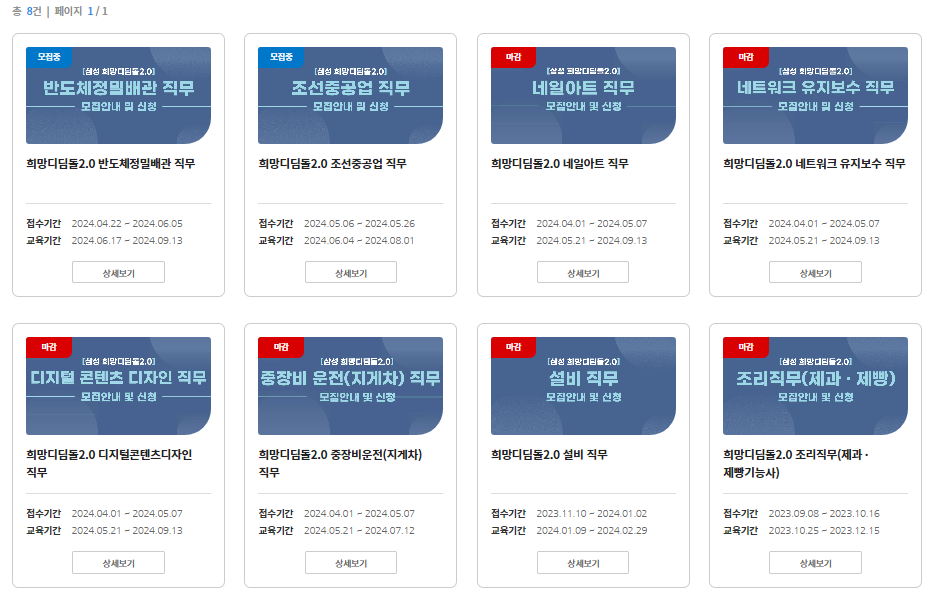Image resolution: width=937 pixels, height=601 pixels.
Task: Click 상세보기 on the 네트워크 유지보수 course card
Action: pos(815,271)
